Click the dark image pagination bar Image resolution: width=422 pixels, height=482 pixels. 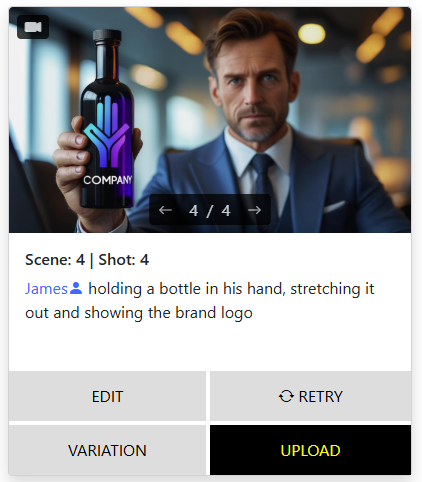tap(210, 210)
